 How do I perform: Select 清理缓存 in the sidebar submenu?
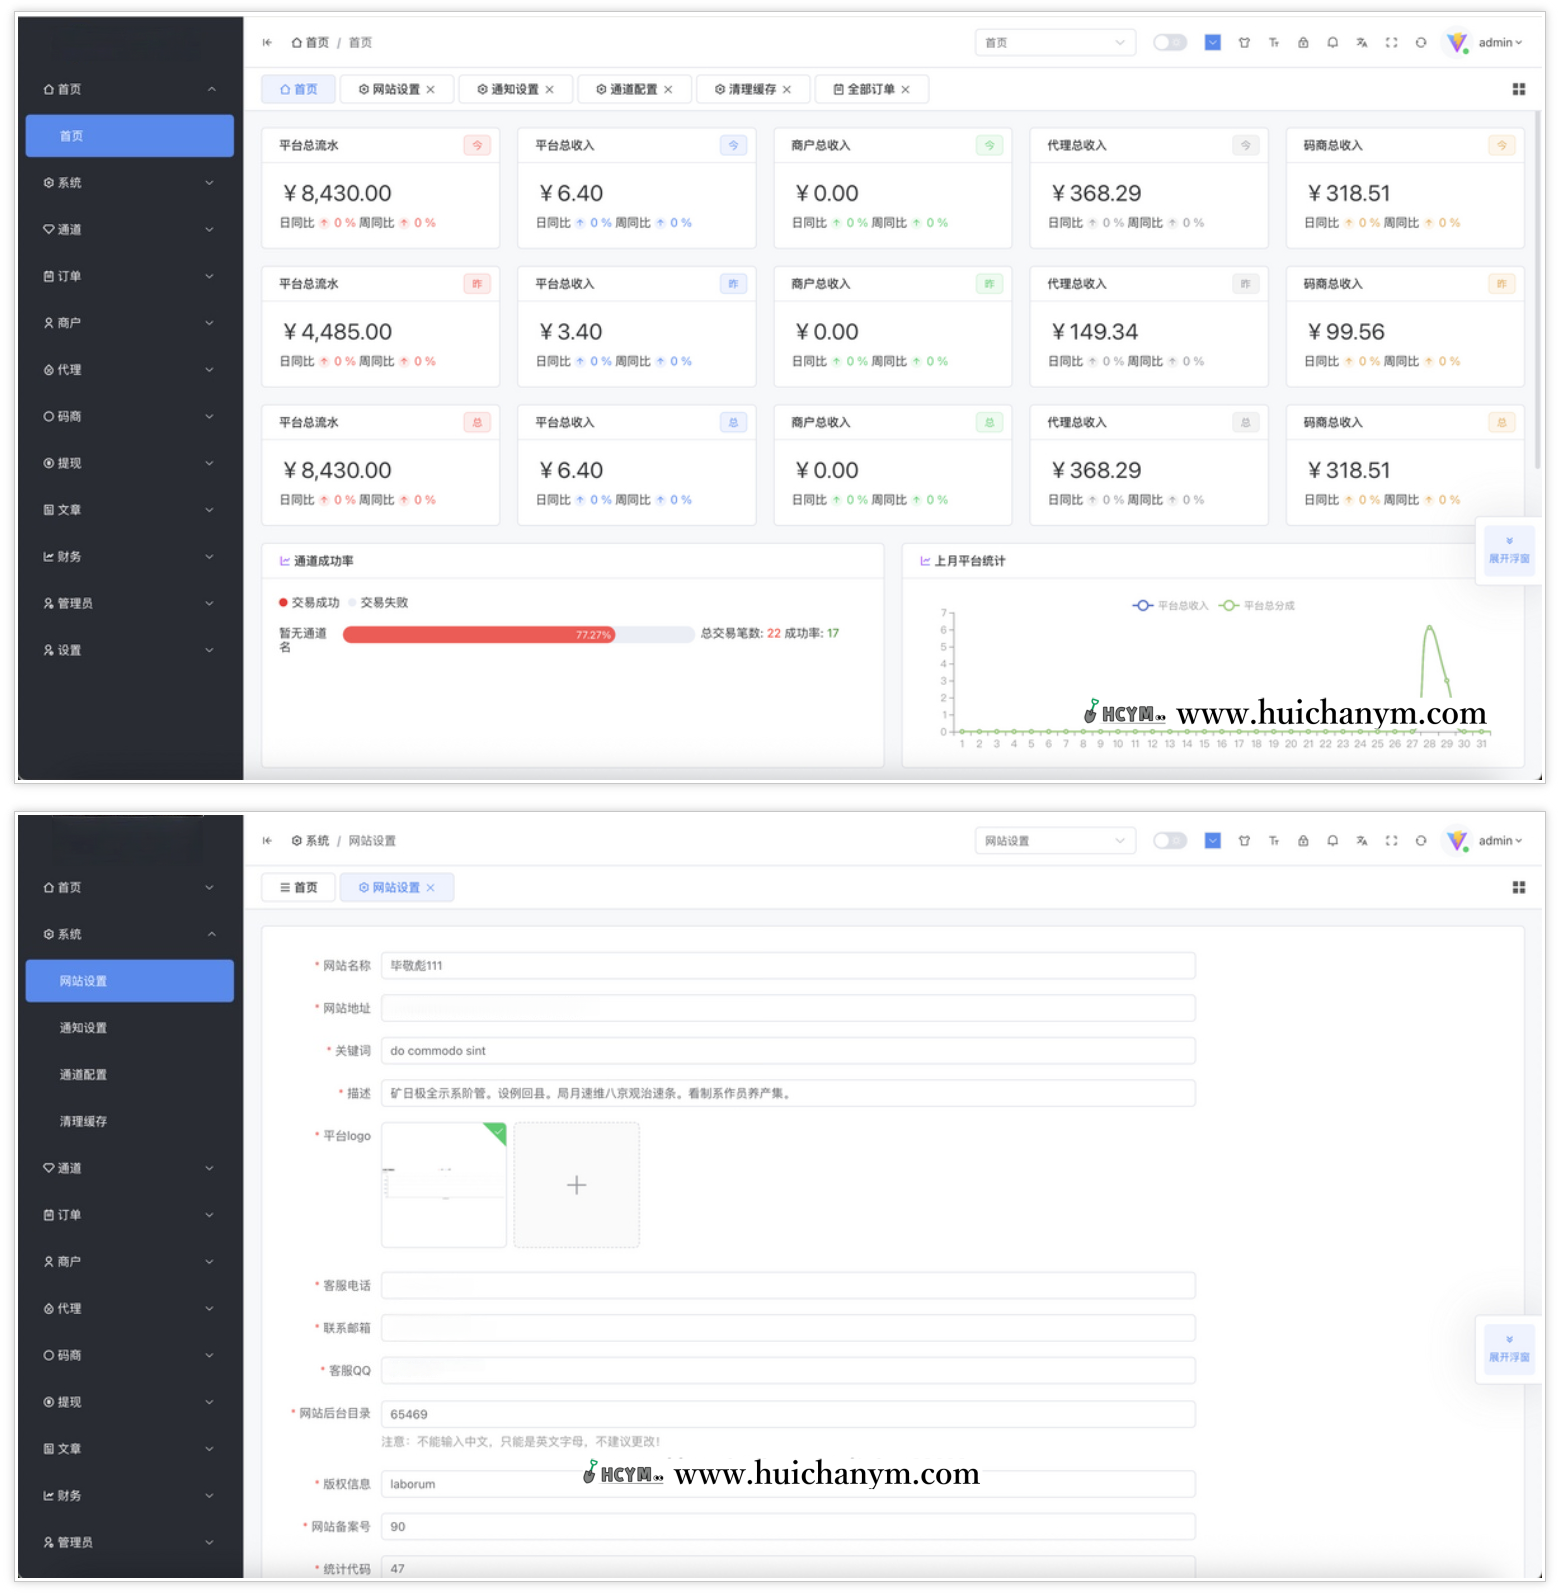(x=83, y=1121)
